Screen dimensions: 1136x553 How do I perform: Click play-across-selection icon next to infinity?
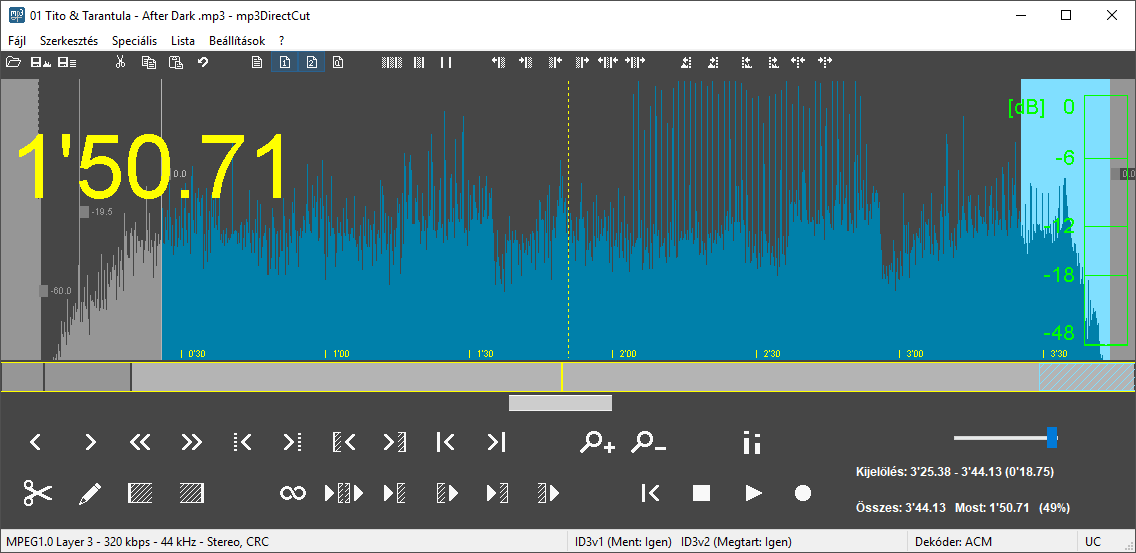(343, 494)
